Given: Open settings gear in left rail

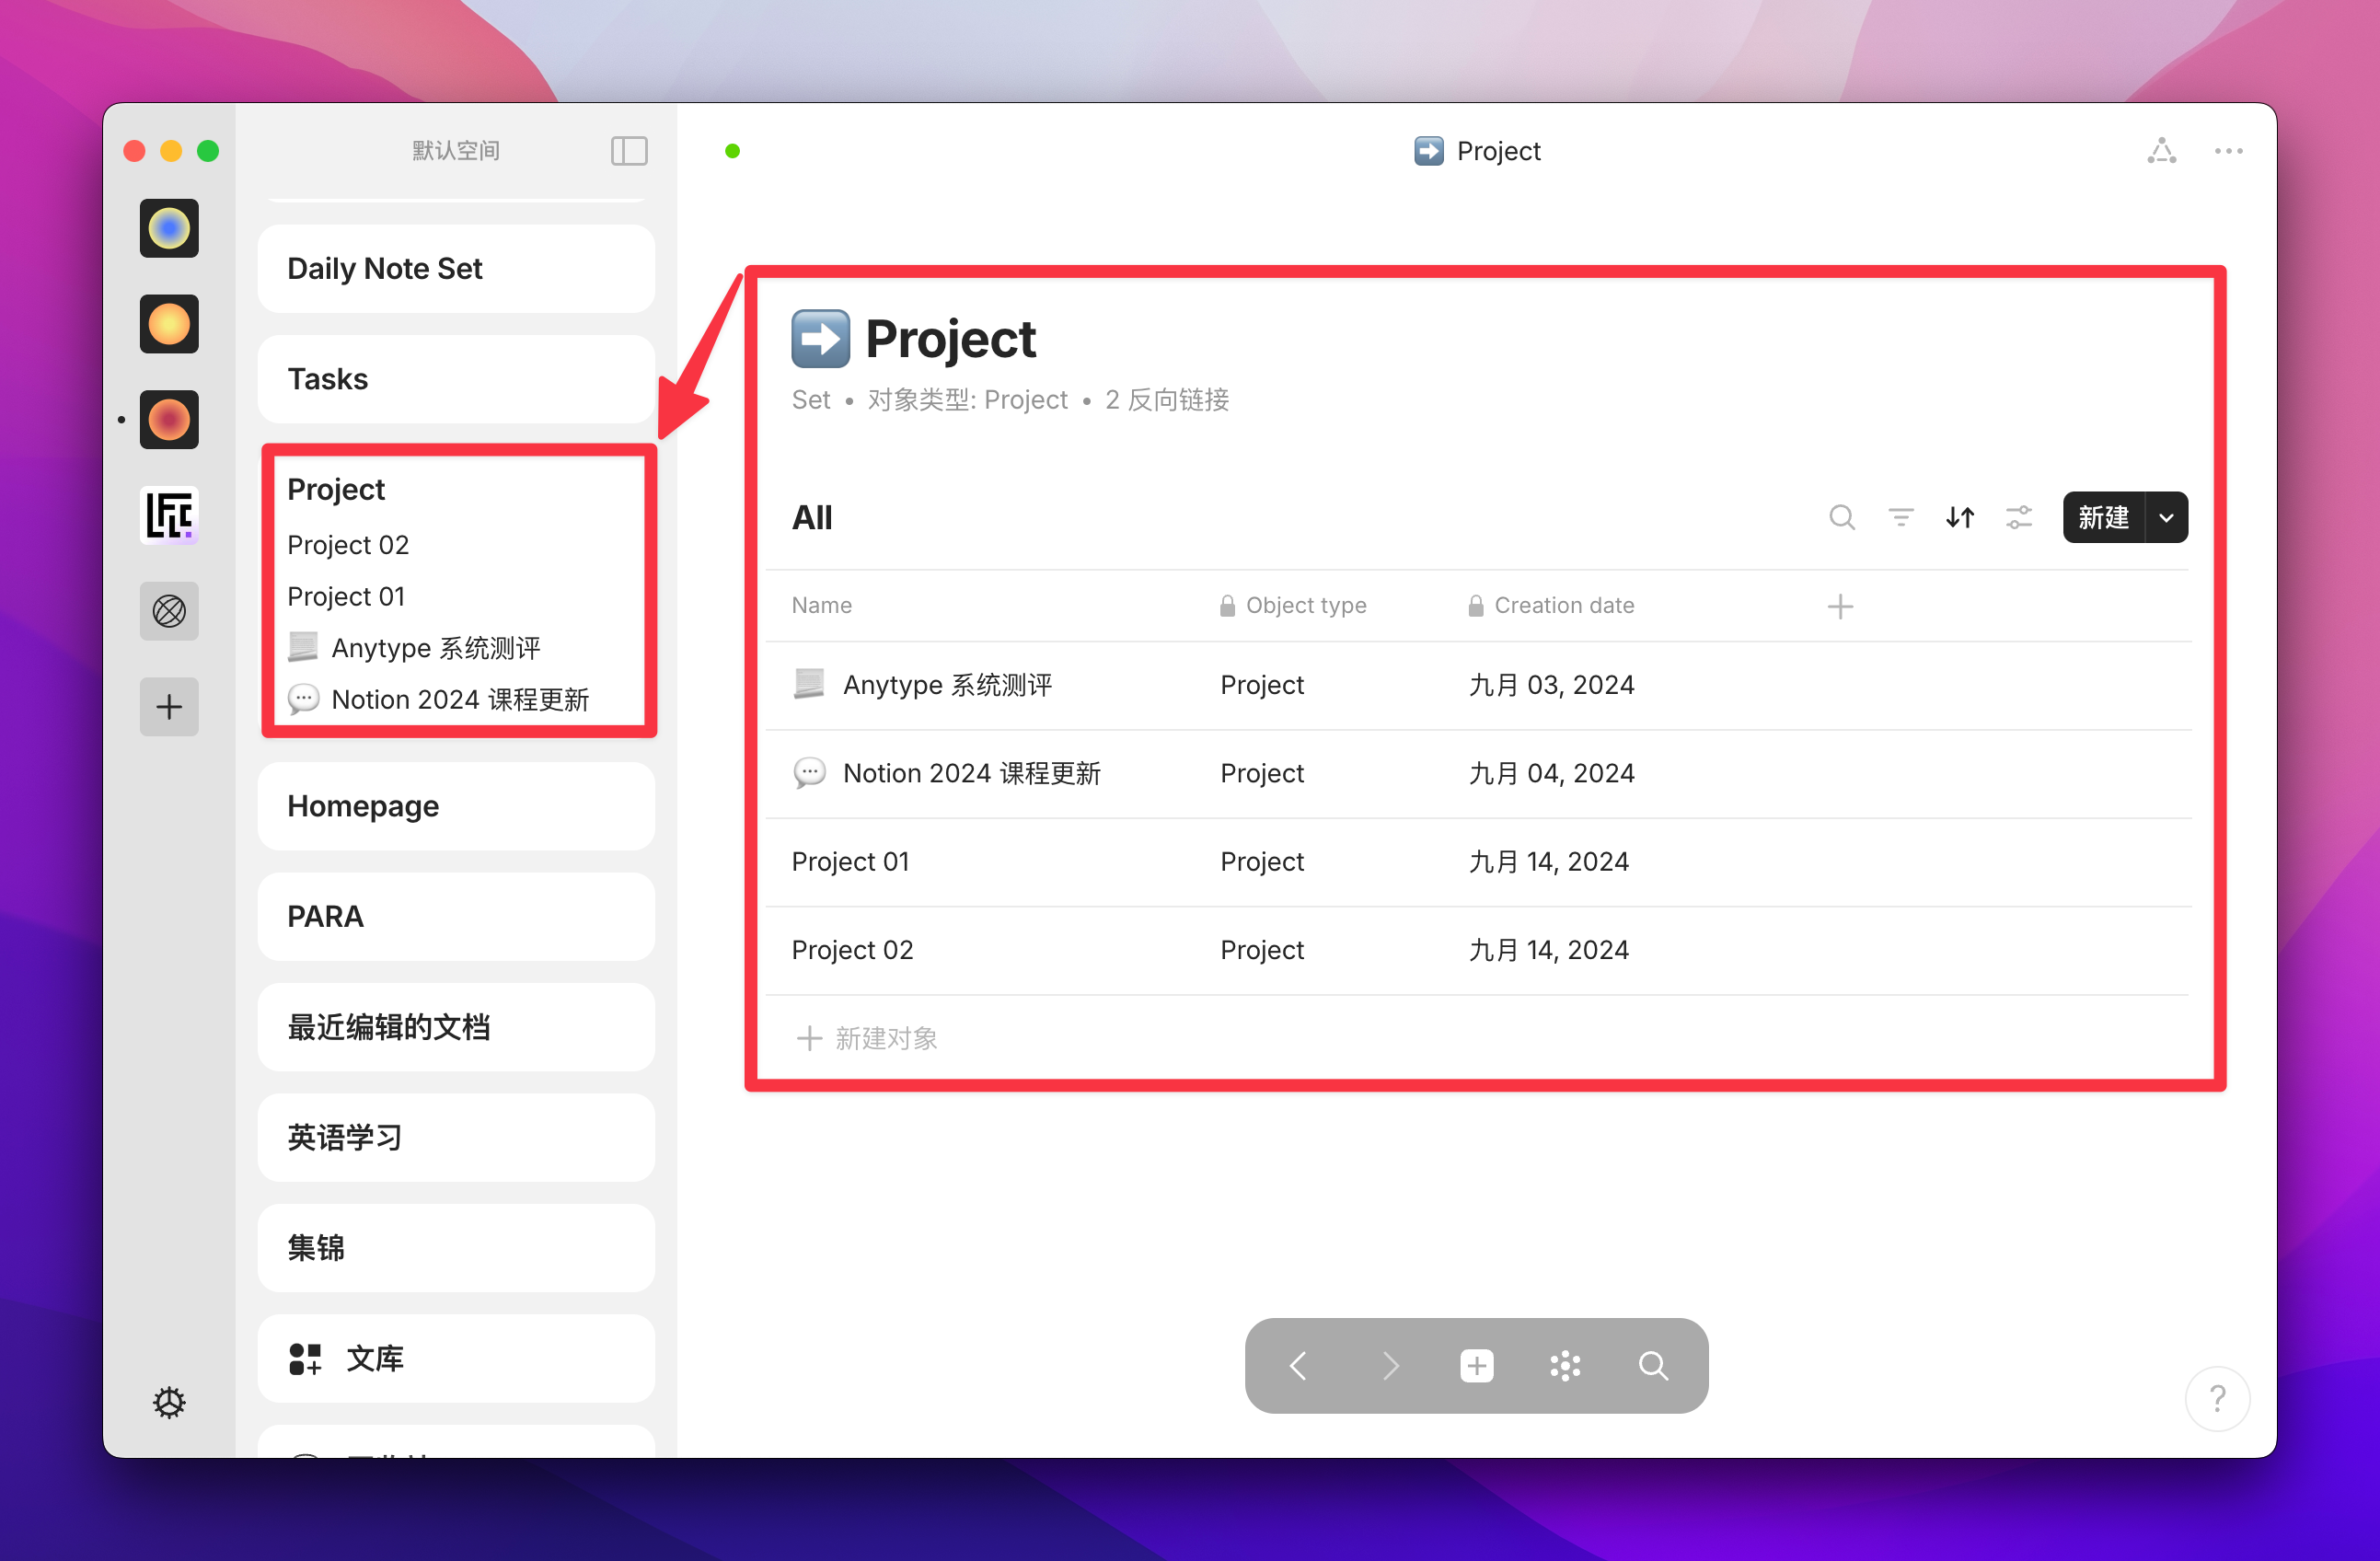Looking at the screenshot, I should point(169,1402).
